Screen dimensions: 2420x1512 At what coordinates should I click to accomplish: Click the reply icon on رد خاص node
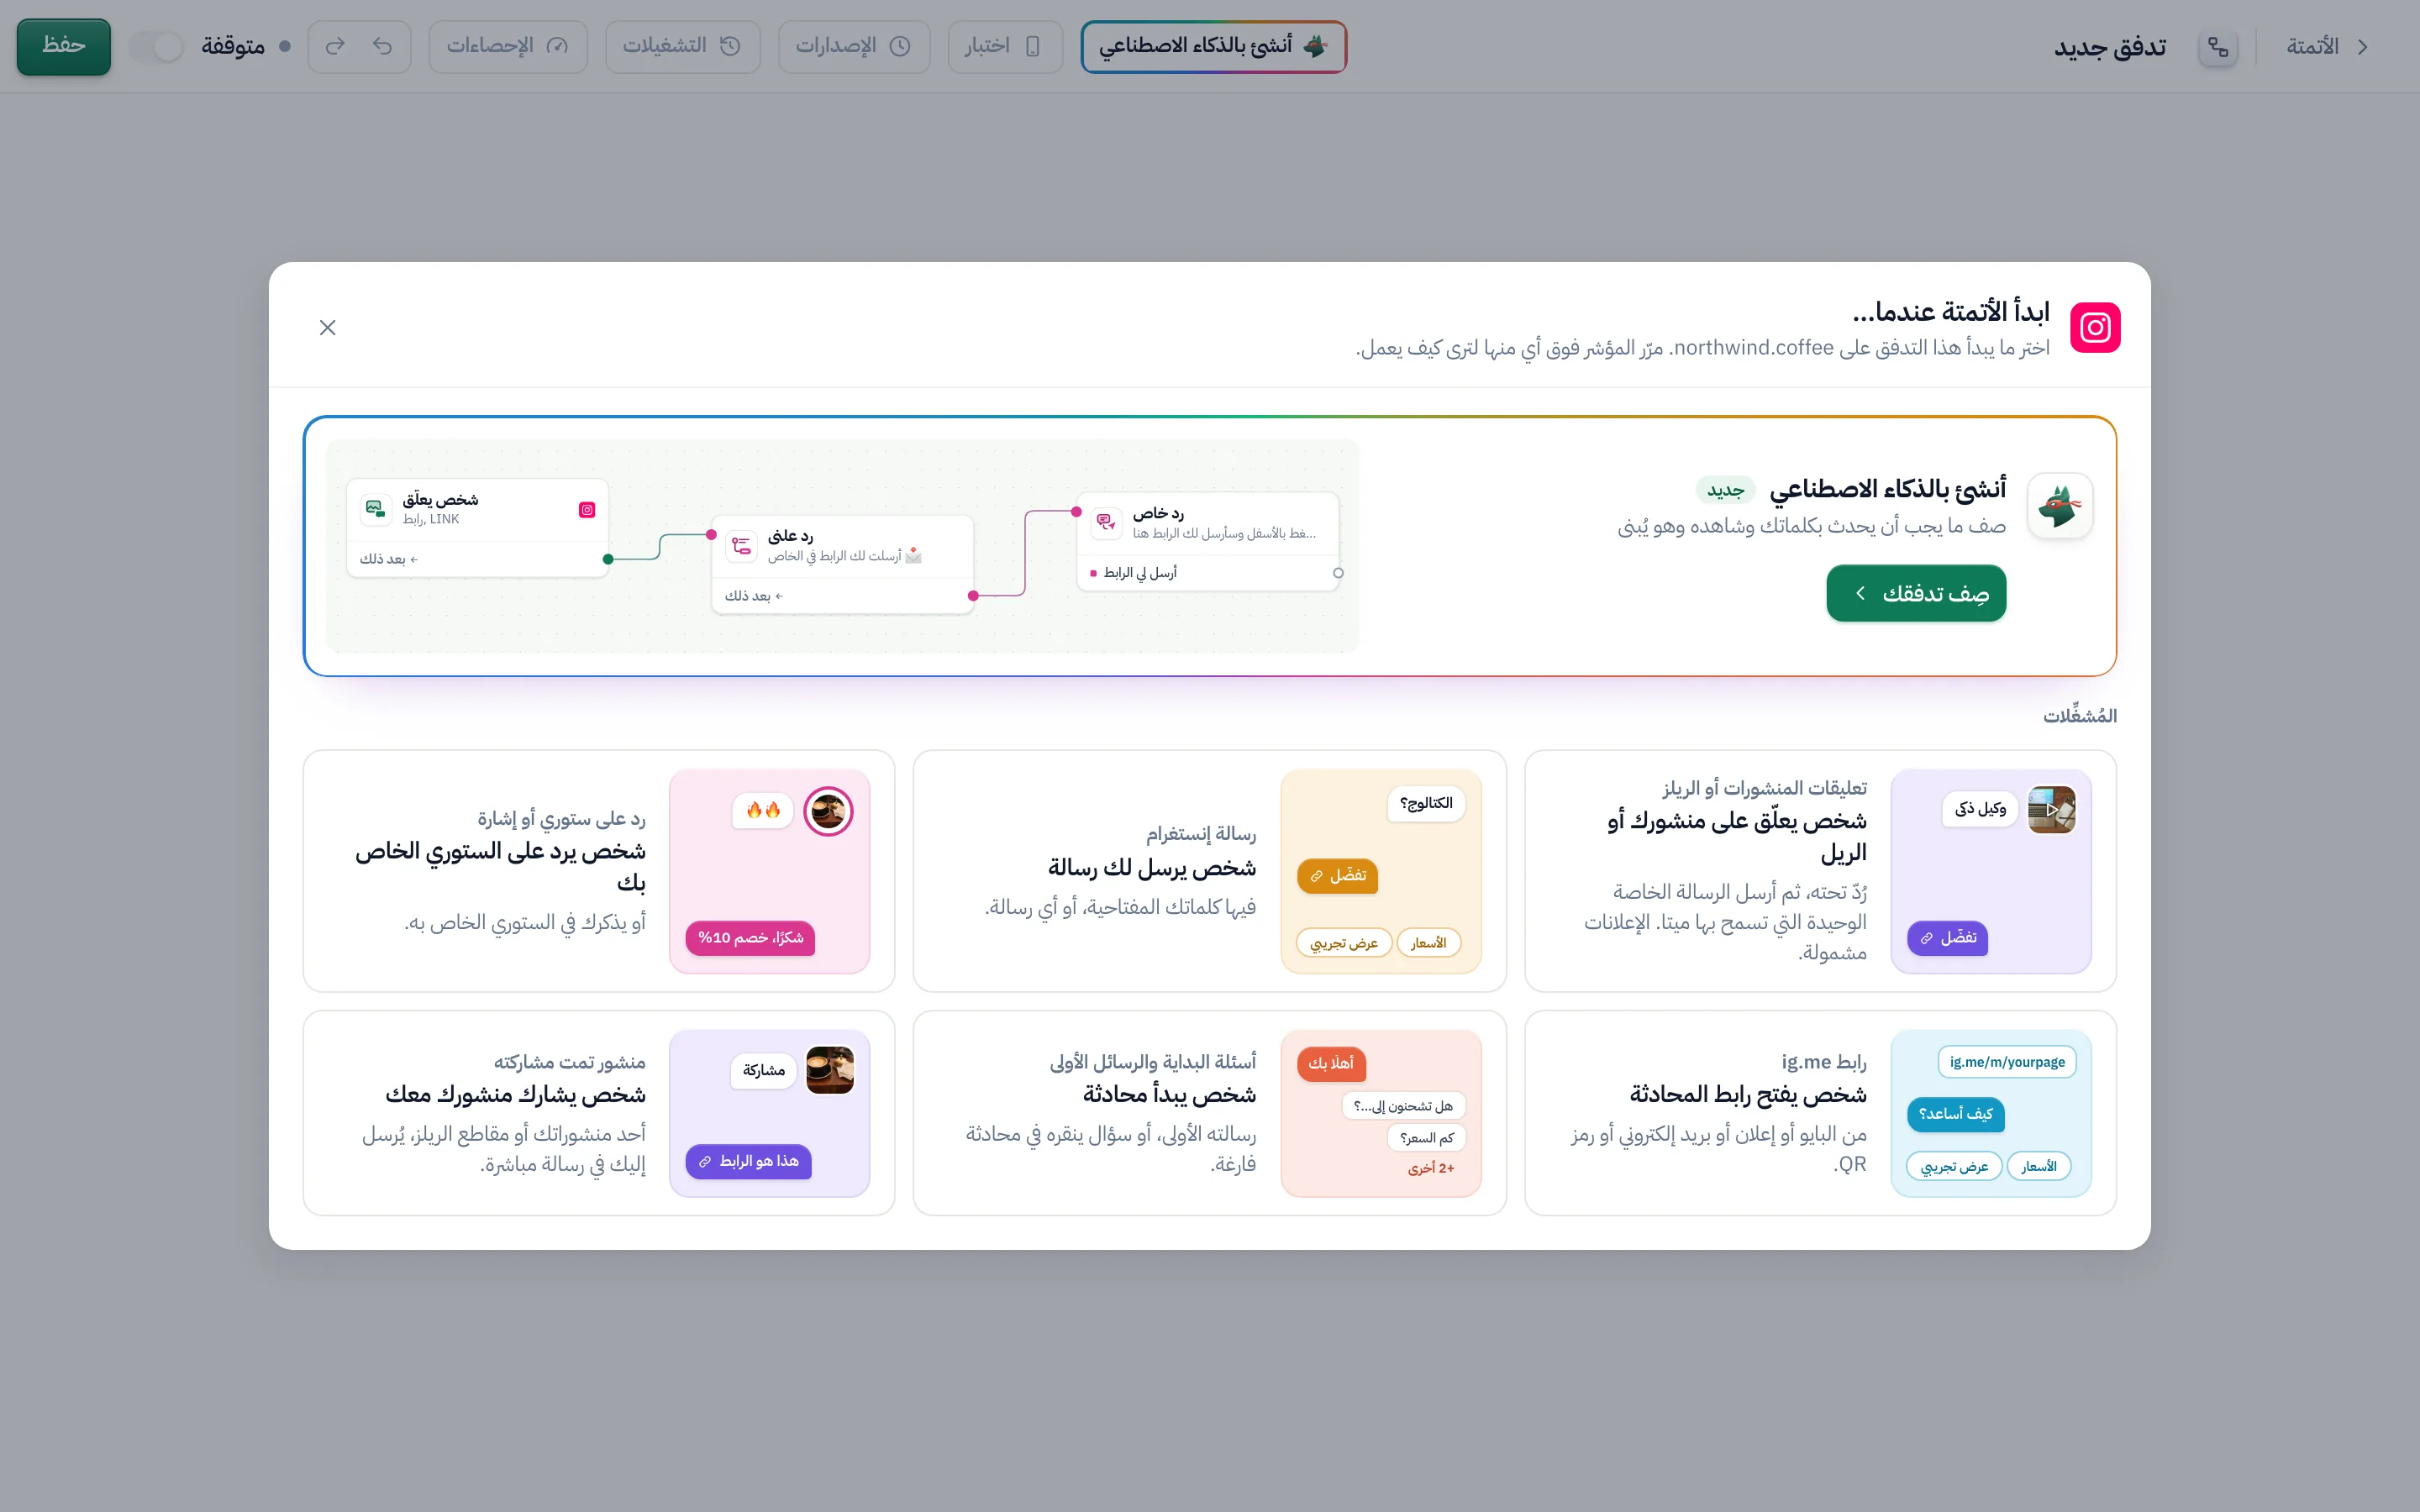pos(1106,522)
